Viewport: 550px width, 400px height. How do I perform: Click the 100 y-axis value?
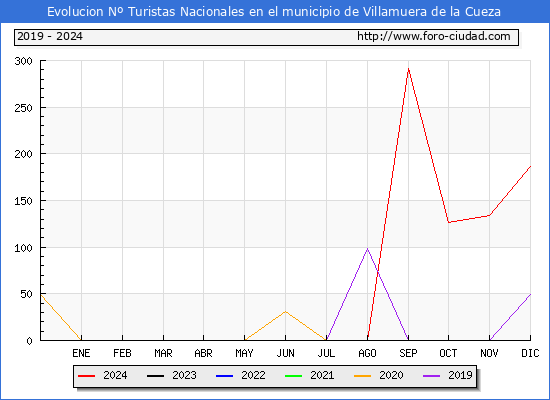pos(24,248)
